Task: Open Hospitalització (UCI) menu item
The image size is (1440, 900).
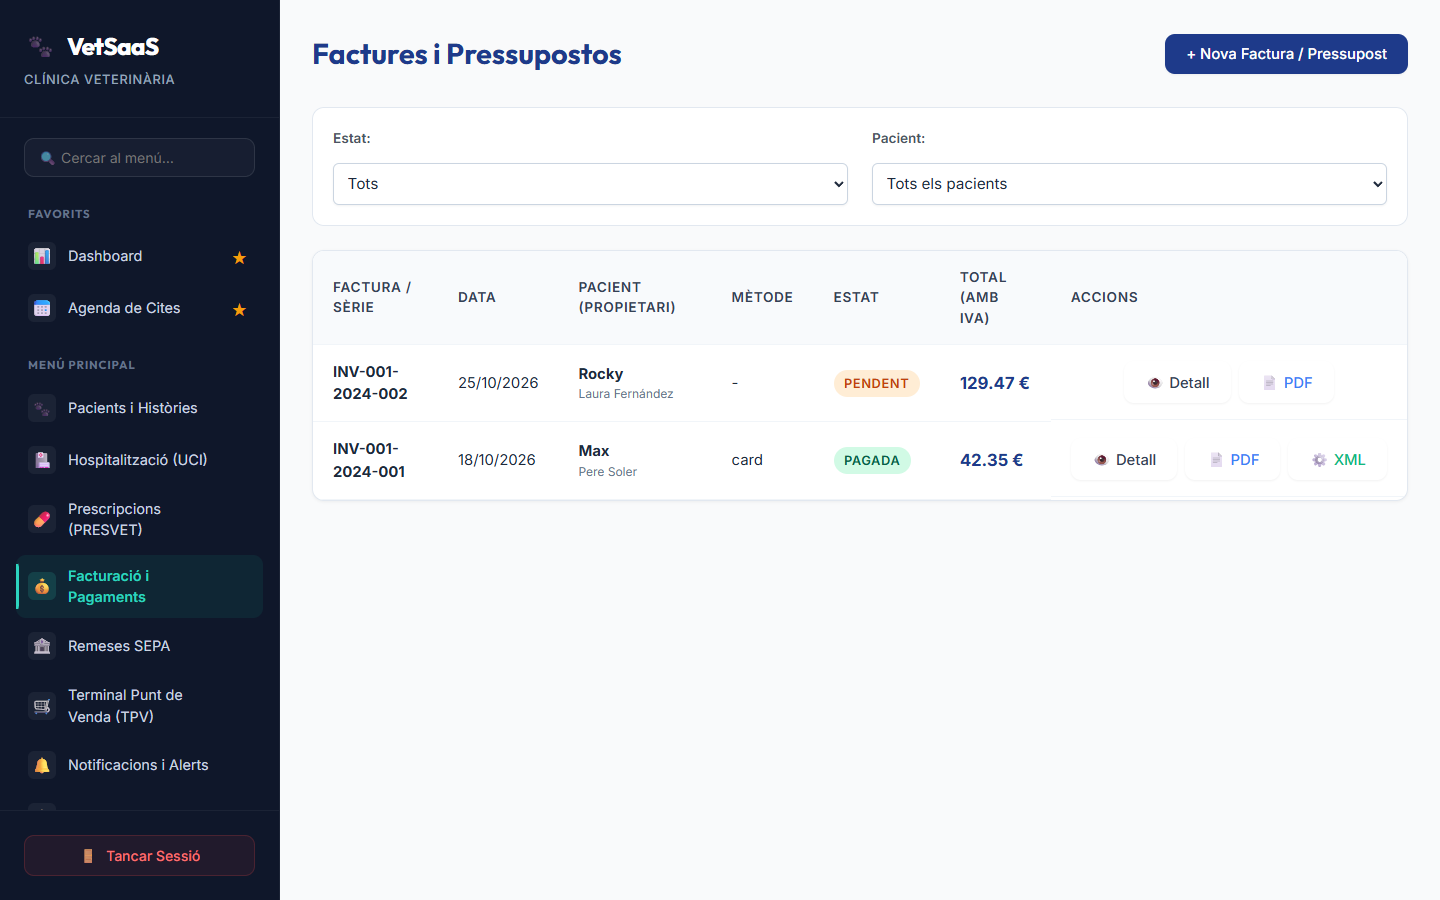Action: click(140, 460)
